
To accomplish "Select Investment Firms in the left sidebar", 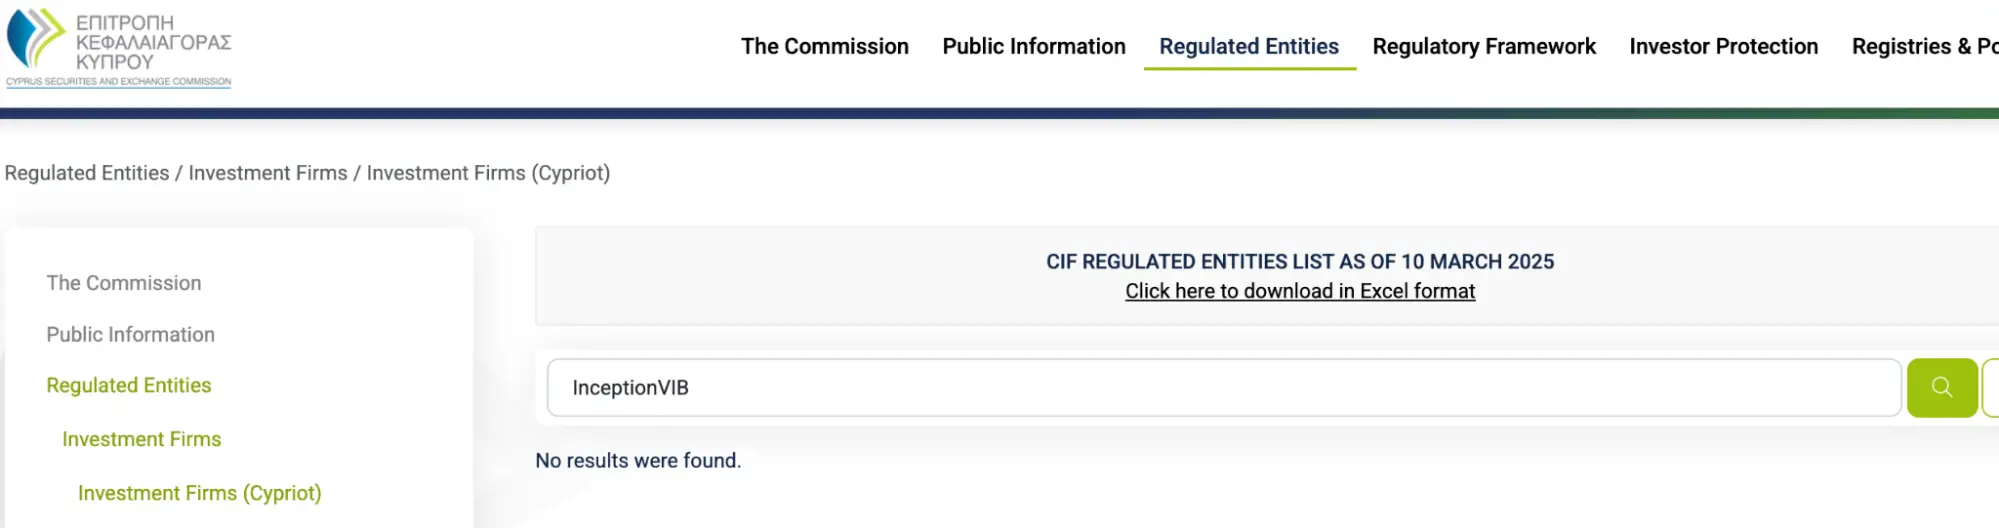I will [x=142, y=439].
